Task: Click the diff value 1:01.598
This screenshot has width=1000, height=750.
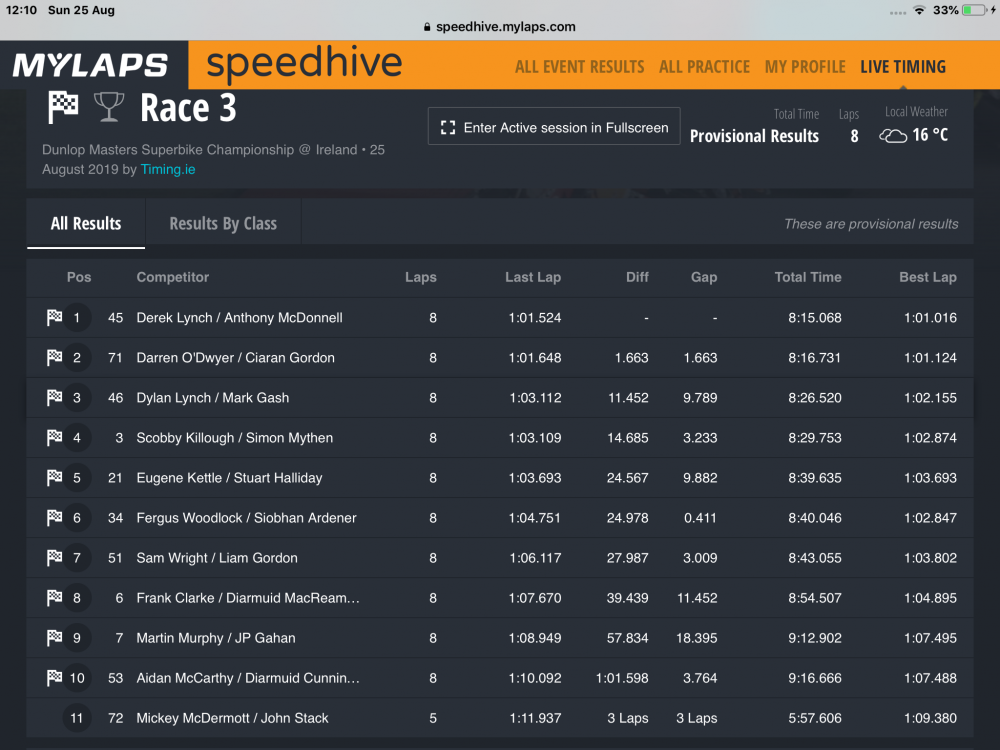Action: 622,678
